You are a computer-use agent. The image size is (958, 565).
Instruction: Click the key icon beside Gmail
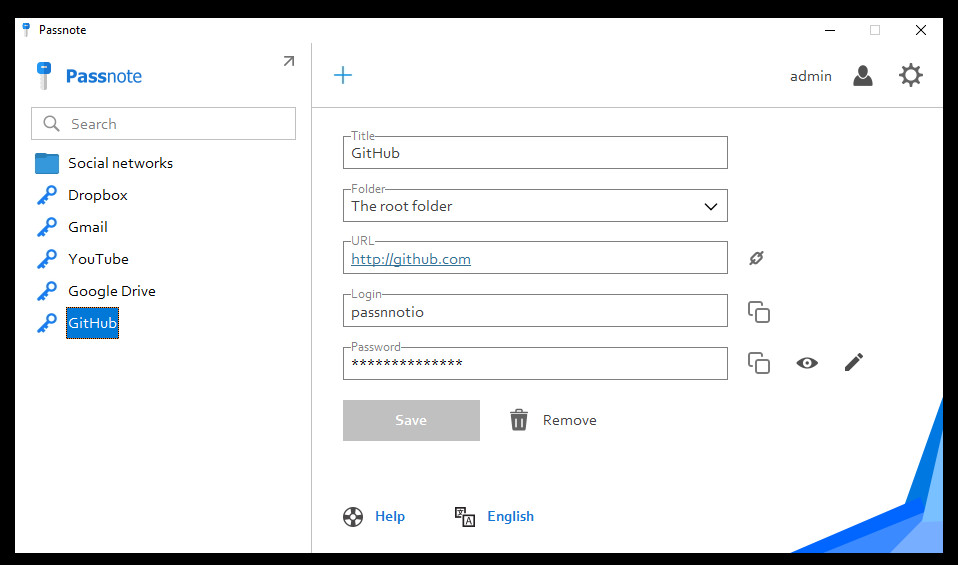[x=46, y=227]
